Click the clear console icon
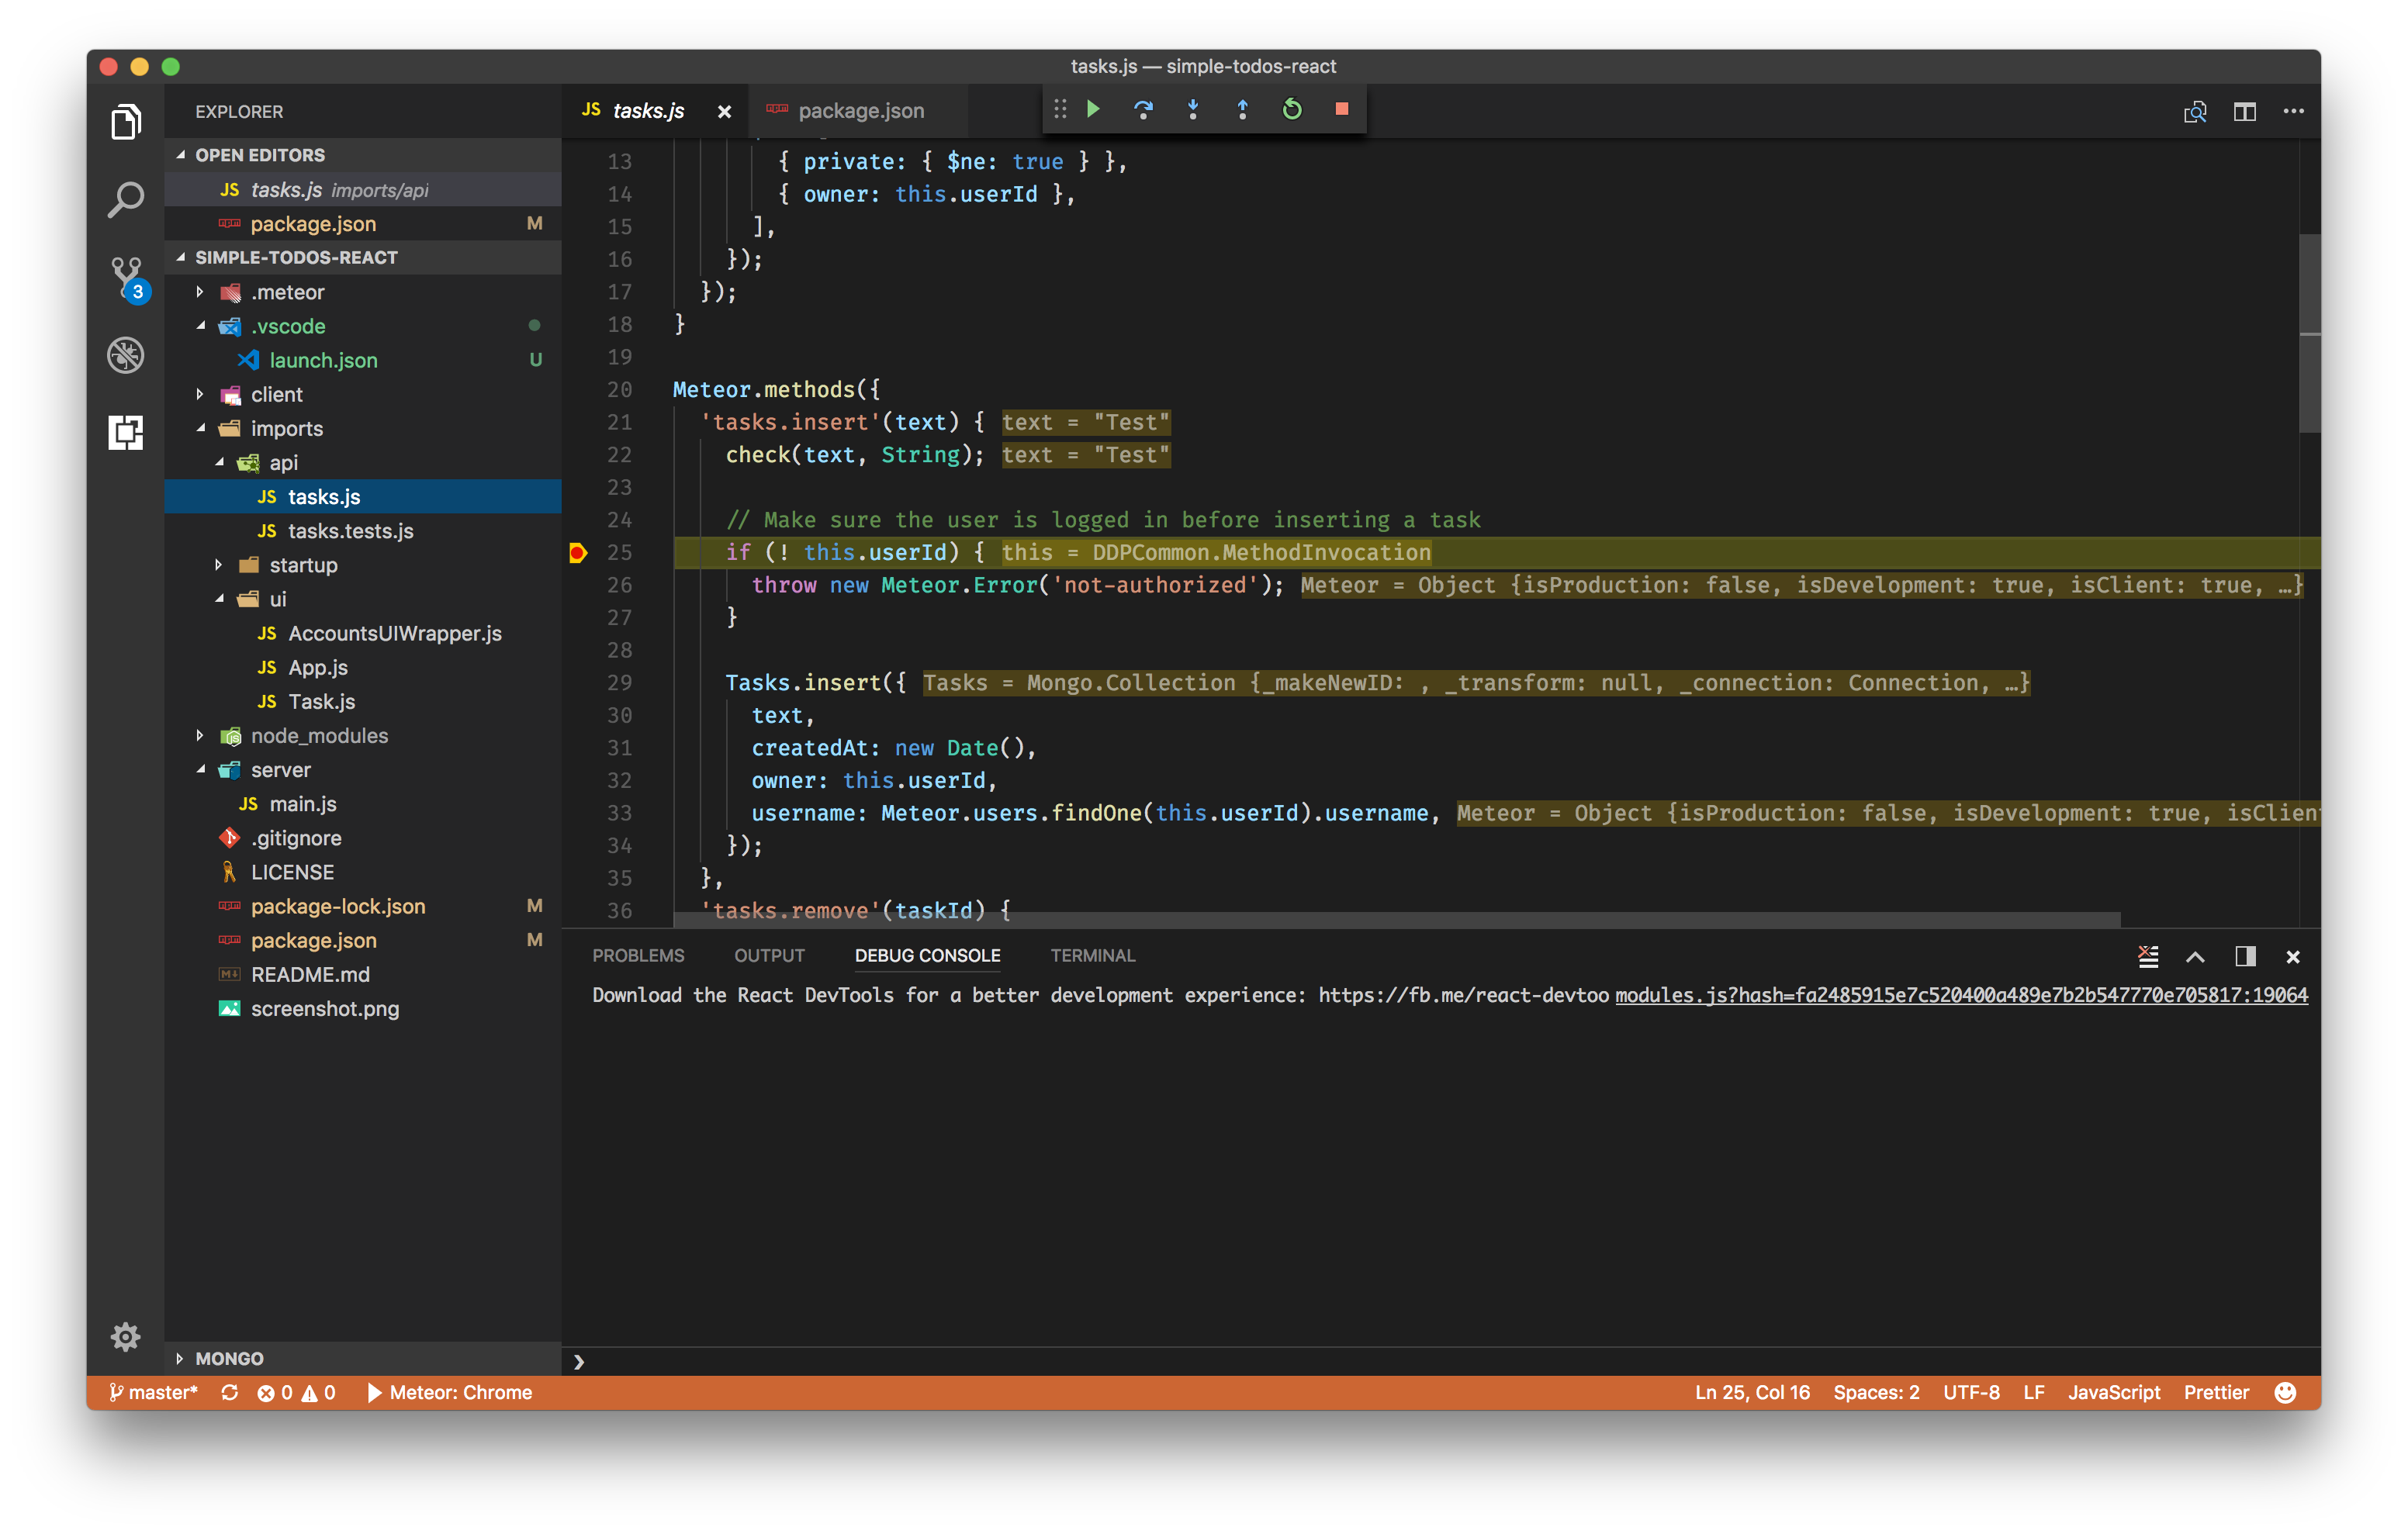This screenshot has height=1534, width=2408. pos(2148,955)
